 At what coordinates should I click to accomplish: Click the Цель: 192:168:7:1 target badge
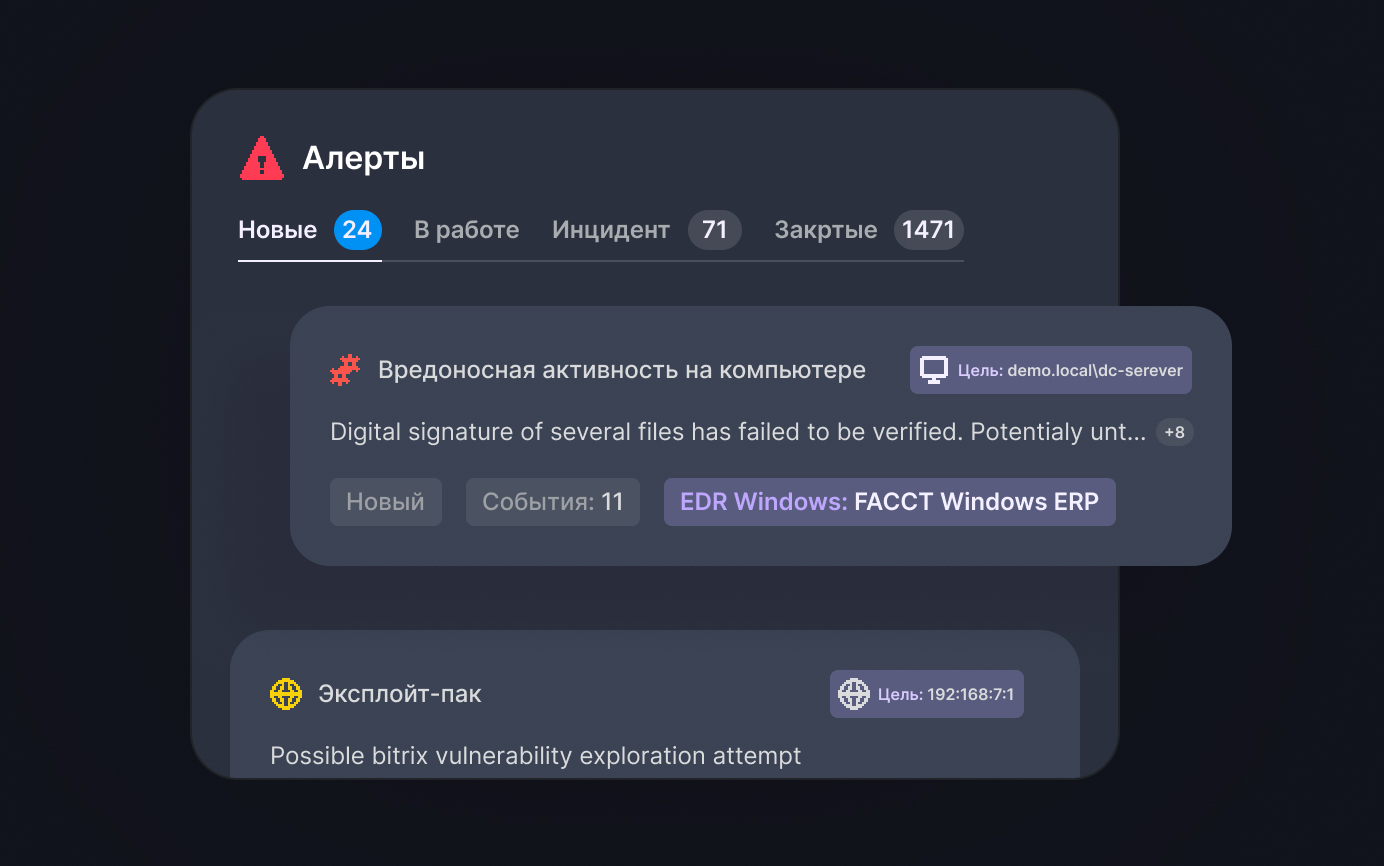926,693
